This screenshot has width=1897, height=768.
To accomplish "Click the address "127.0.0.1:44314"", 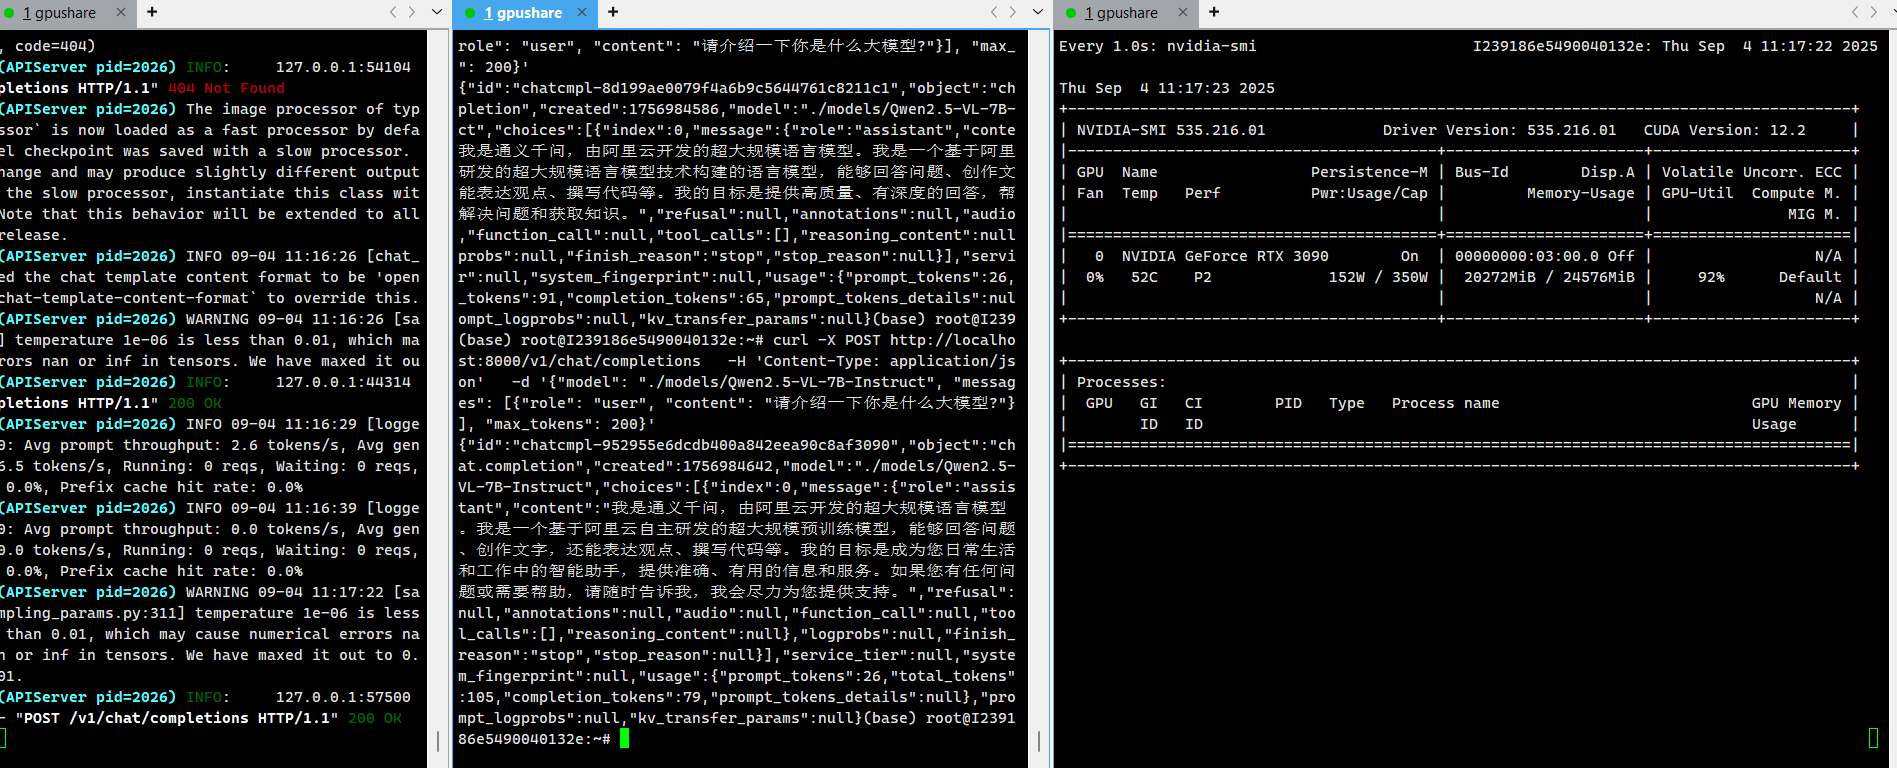I will (x=343, y=382).
